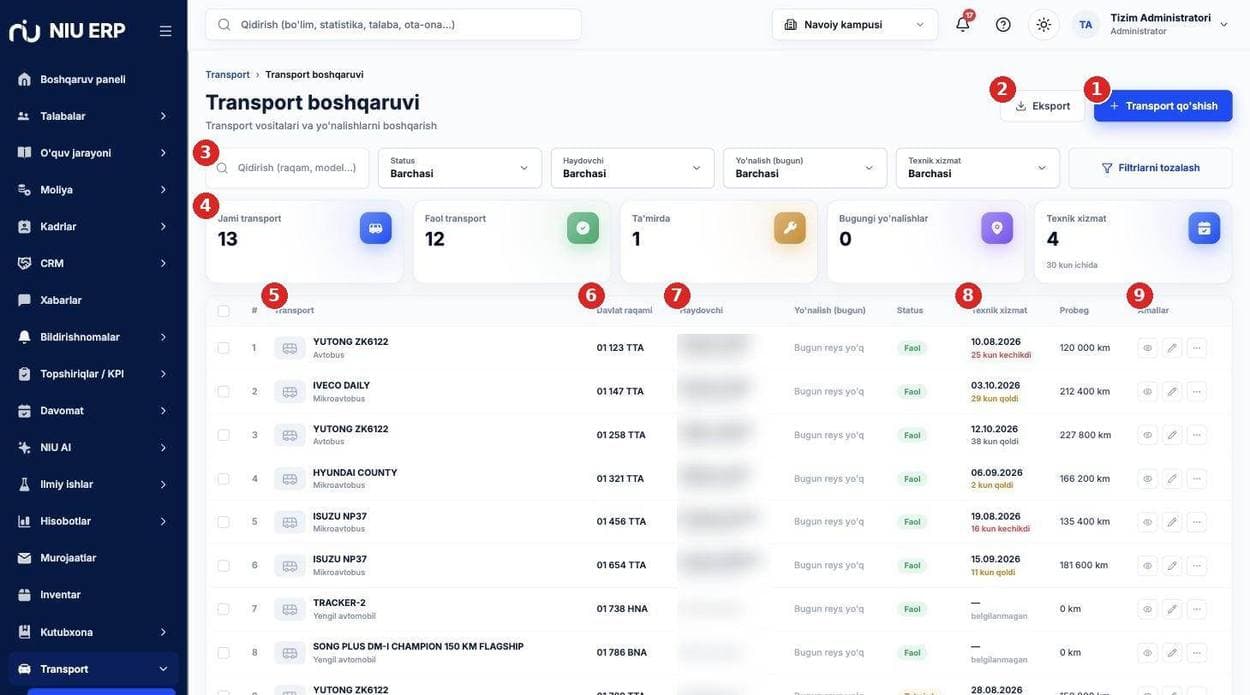Focus the transport Qidirish (raqam, model...) field
Screen dimensions: 1250x695
pos(287,168)
